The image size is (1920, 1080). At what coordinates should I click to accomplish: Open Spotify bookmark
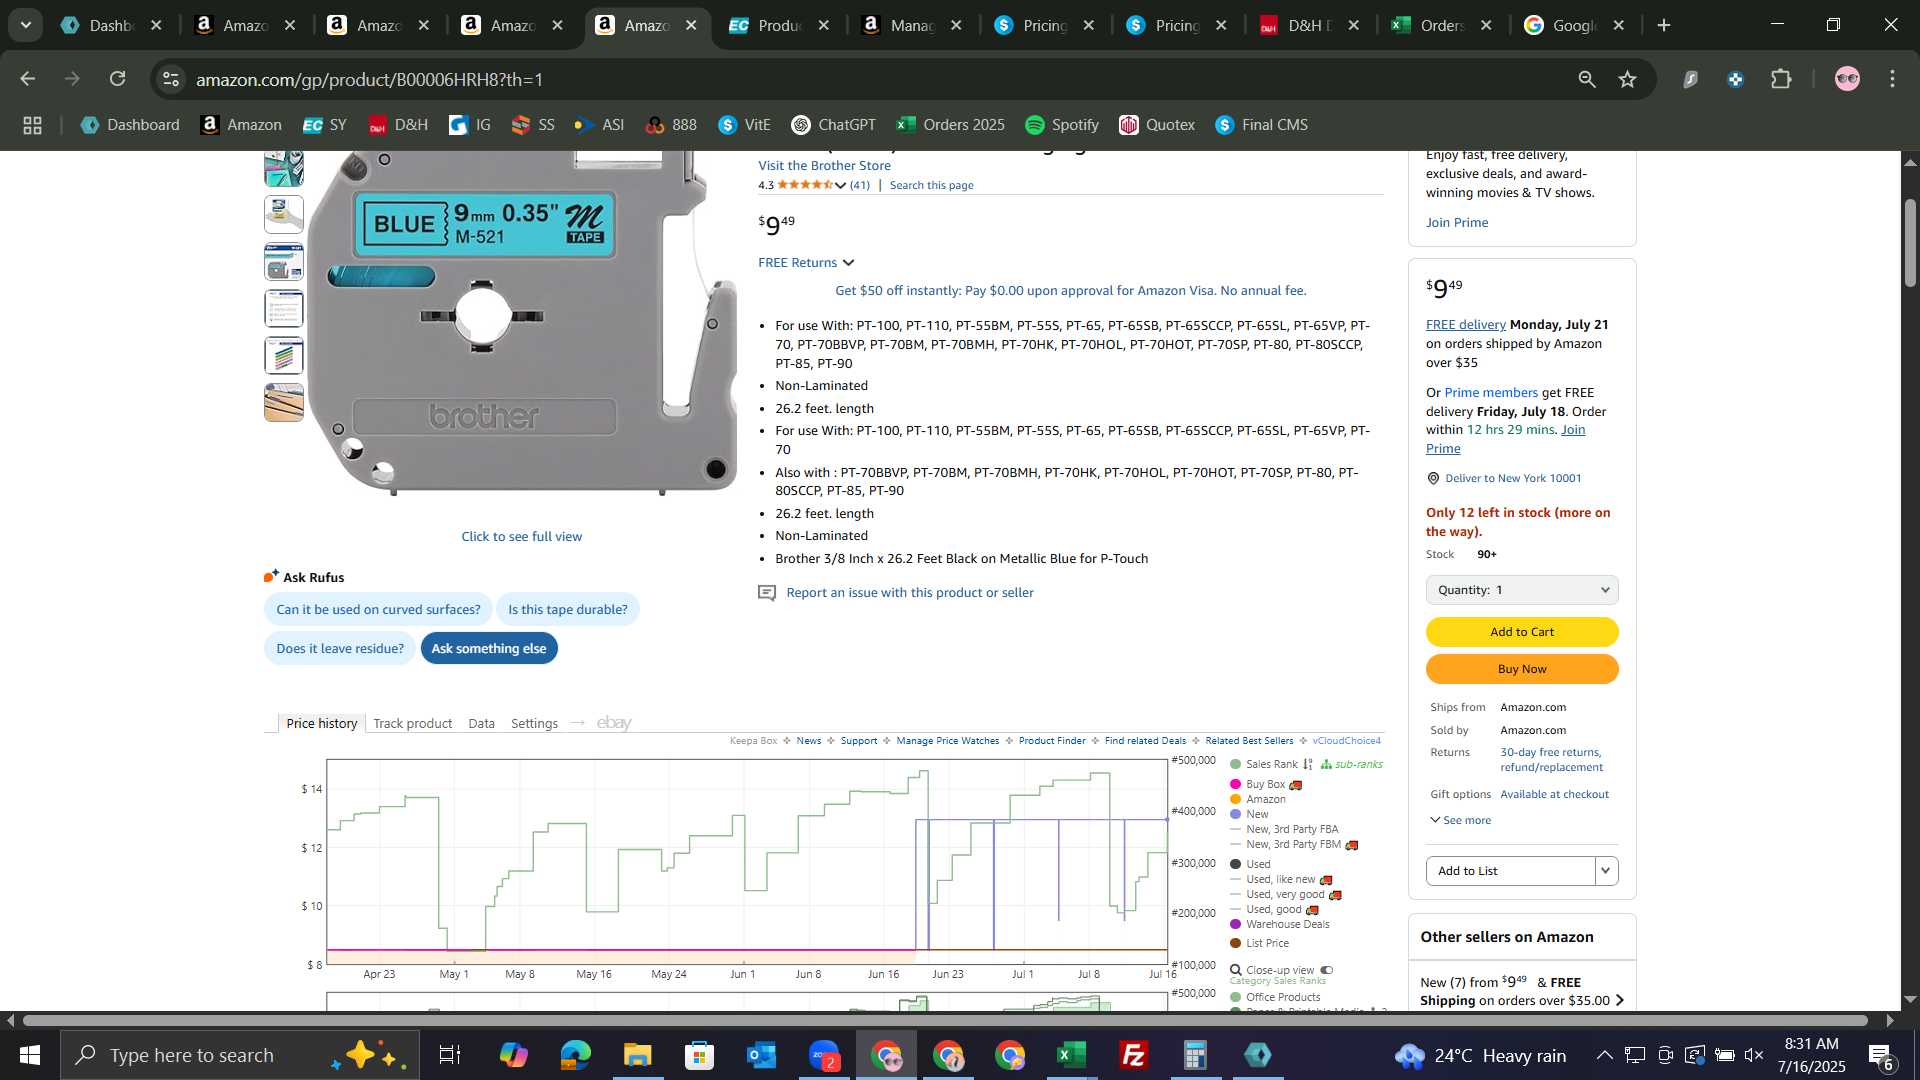tap(1062, 125)
